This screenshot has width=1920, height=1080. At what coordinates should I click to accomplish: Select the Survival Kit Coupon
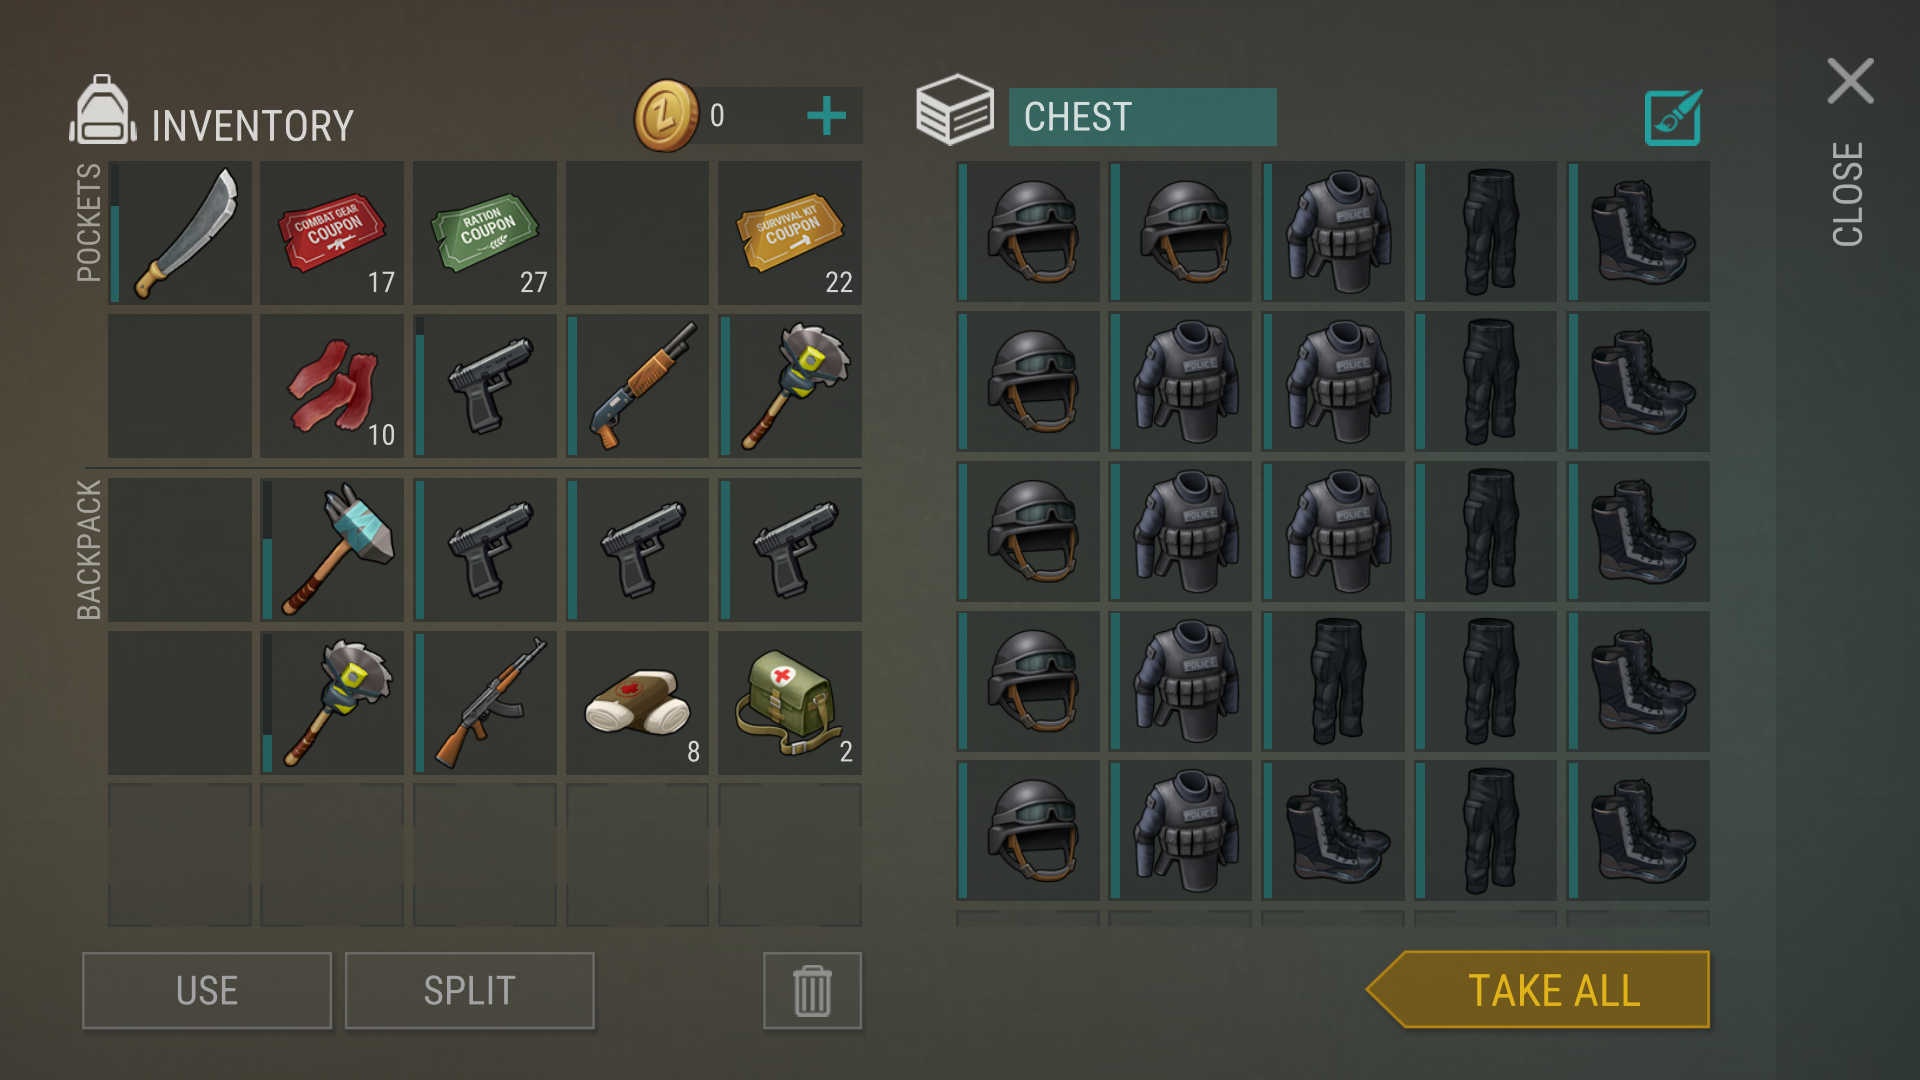pyautogui.click(x=790, y=233)
